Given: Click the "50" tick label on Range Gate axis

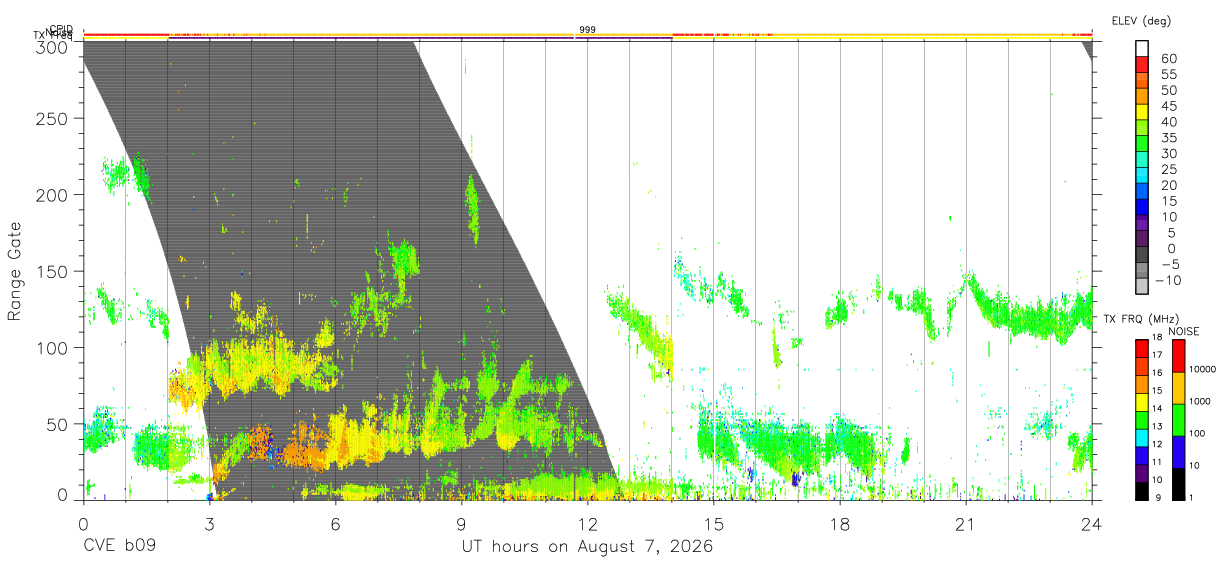Looking at the screenshot, I should [x=58, y=423].
